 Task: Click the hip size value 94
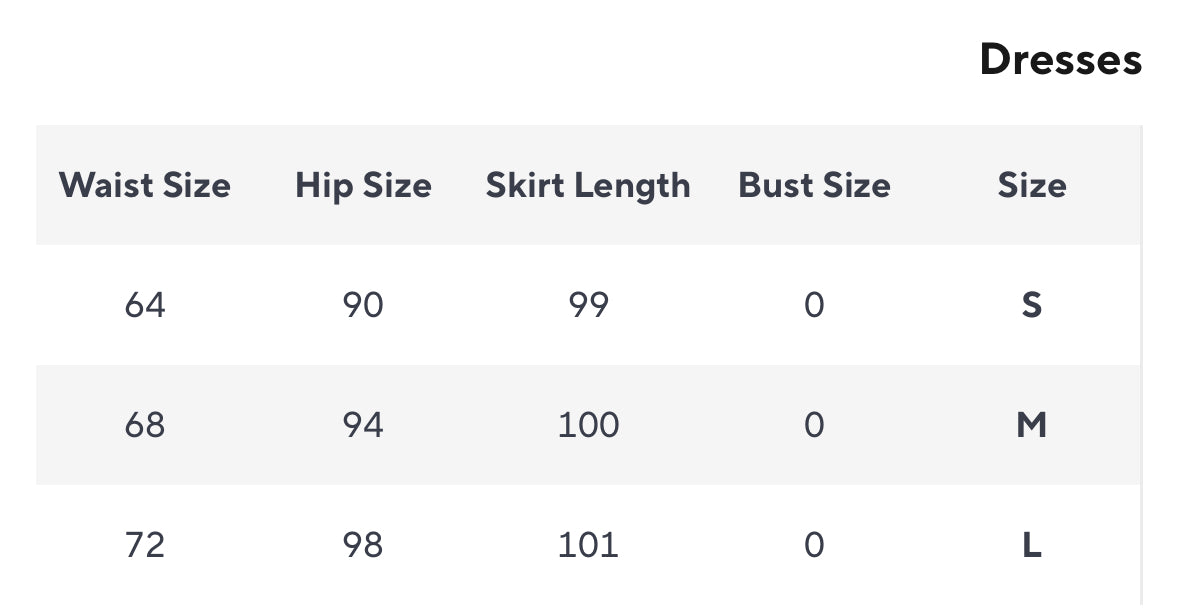363,425
